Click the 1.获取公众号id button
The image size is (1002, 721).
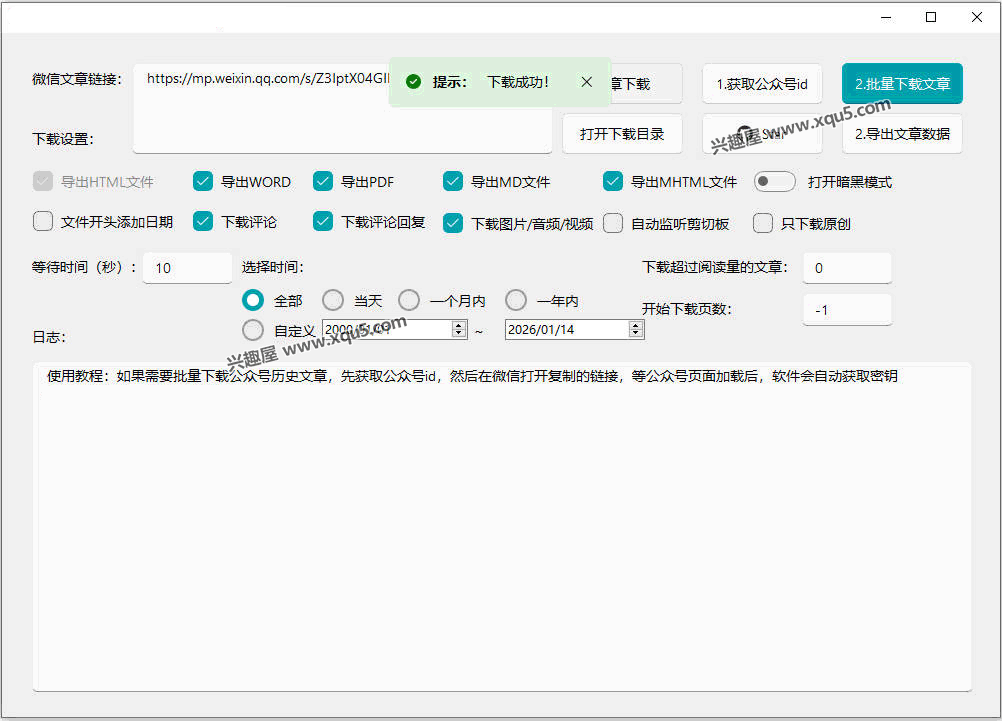(x=761, y=84)
